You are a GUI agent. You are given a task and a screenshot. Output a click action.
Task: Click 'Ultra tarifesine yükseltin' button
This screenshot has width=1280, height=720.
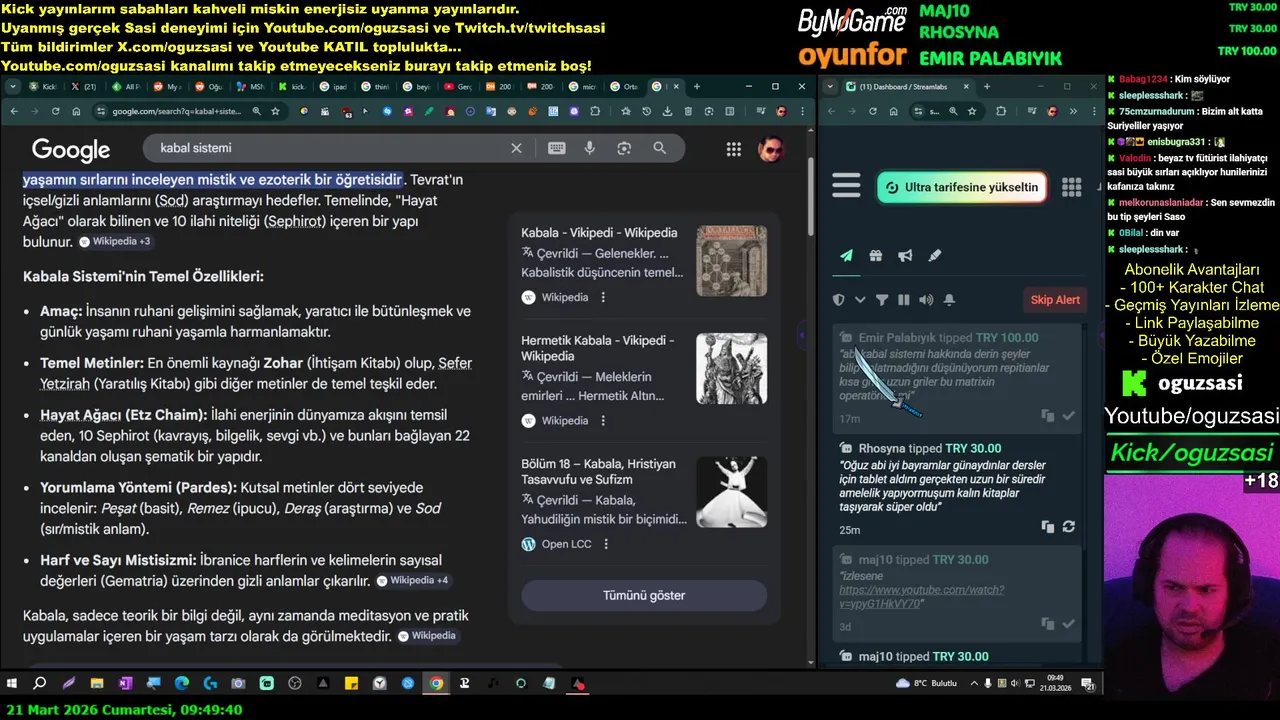(x=962, y=187)
